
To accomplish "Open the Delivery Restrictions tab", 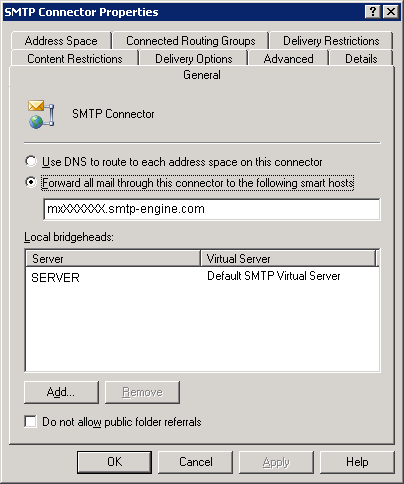I will coord(331,41).
